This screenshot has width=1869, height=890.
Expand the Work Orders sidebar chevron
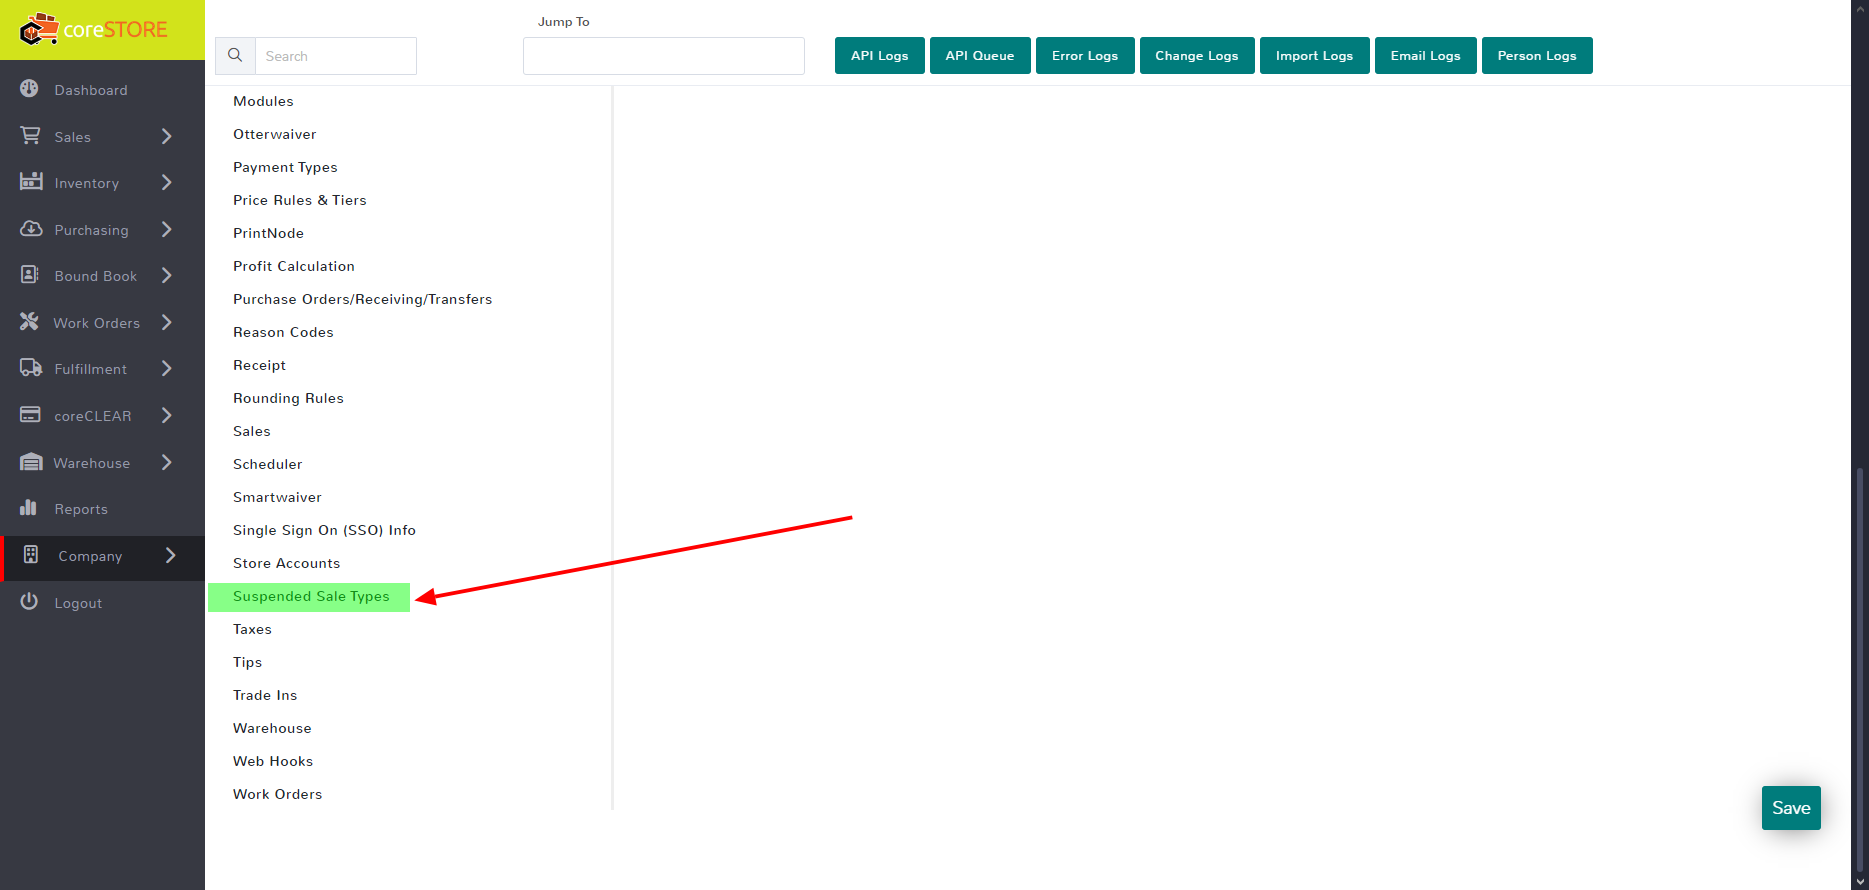[x=167, y=322]
